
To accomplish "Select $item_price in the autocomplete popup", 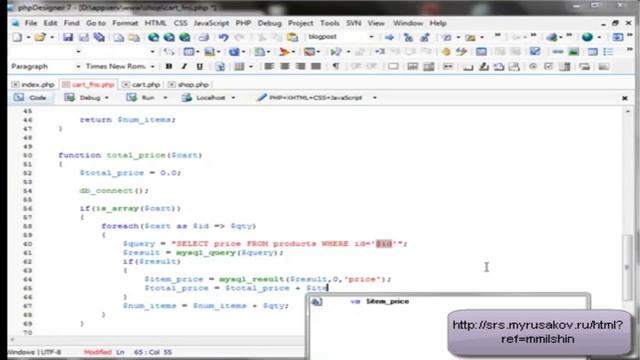I will tap(387, 301).
